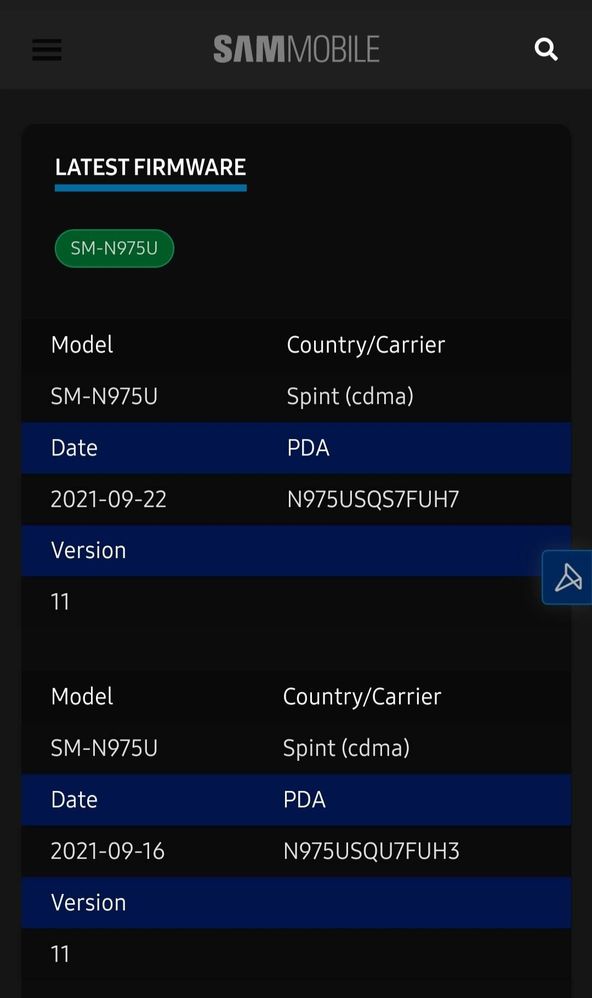The width and height of the screenshot is (592, 998).
Task: Select the 2021-09-16 firmware date
Action: [108, 851]
